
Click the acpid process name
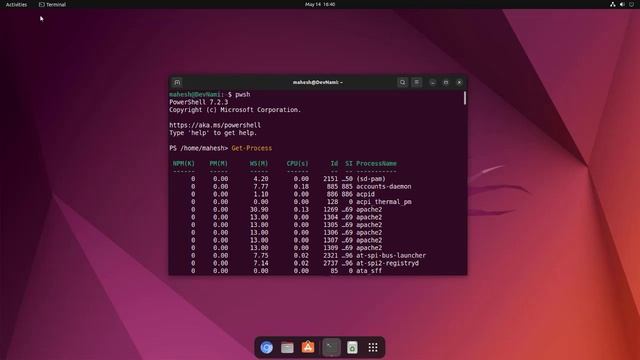pos(365,194)
